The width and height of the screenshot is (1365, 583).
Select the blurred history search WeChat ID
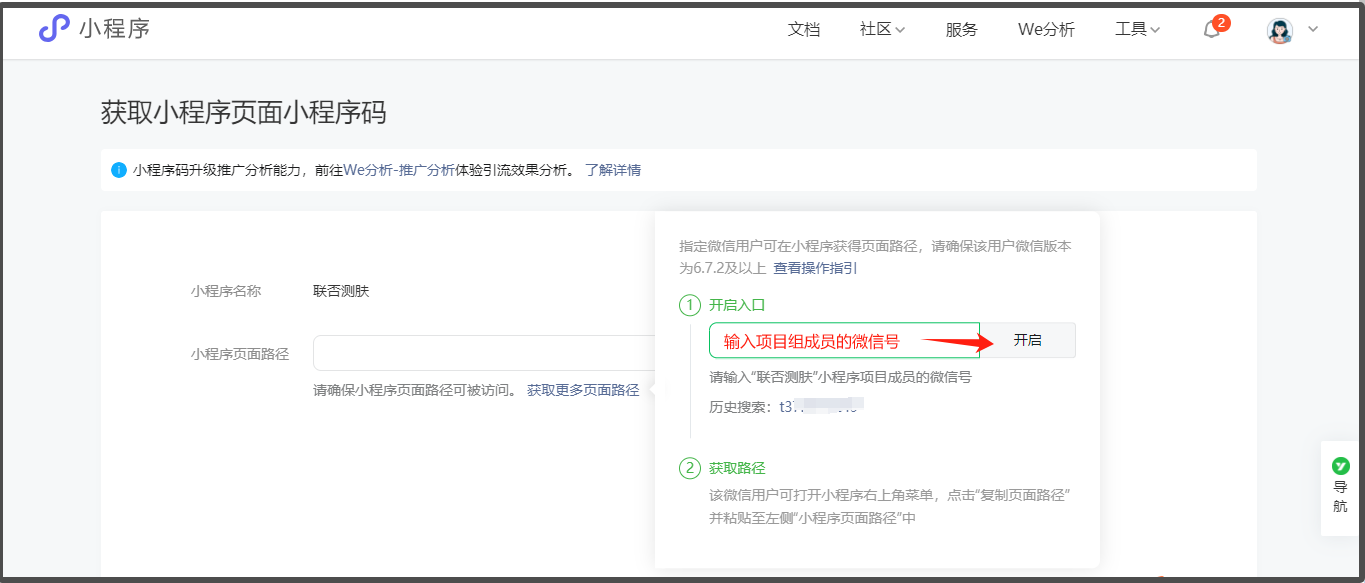click(x=819, y=406)
